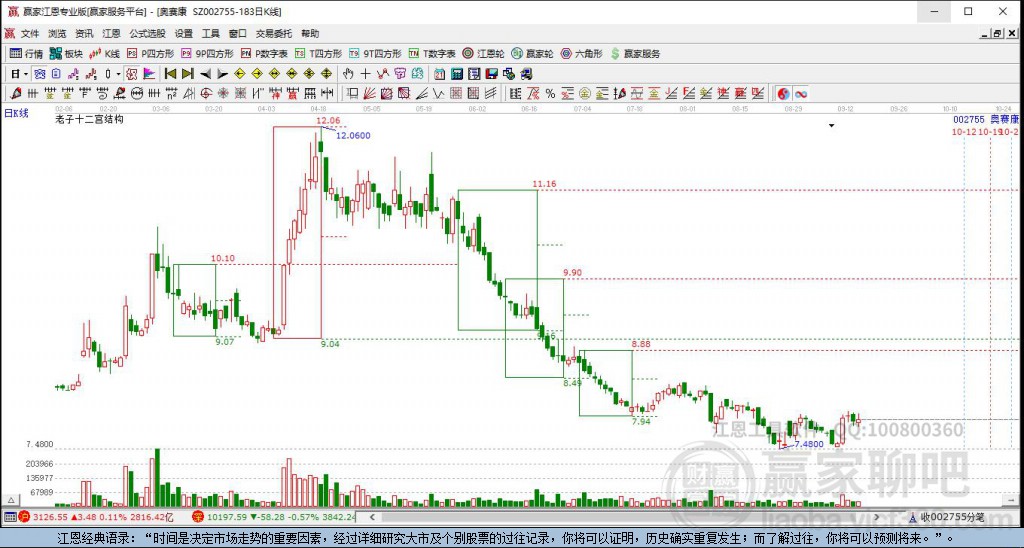Click the Shanghai index 3126.55 status entry

click(95, 517)
